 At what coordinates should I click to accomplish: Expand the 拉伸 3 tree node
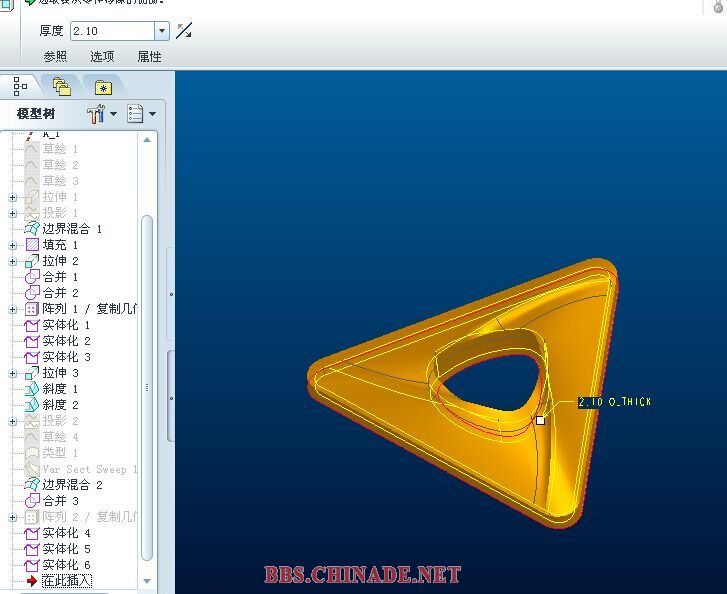tap(13, 373)
